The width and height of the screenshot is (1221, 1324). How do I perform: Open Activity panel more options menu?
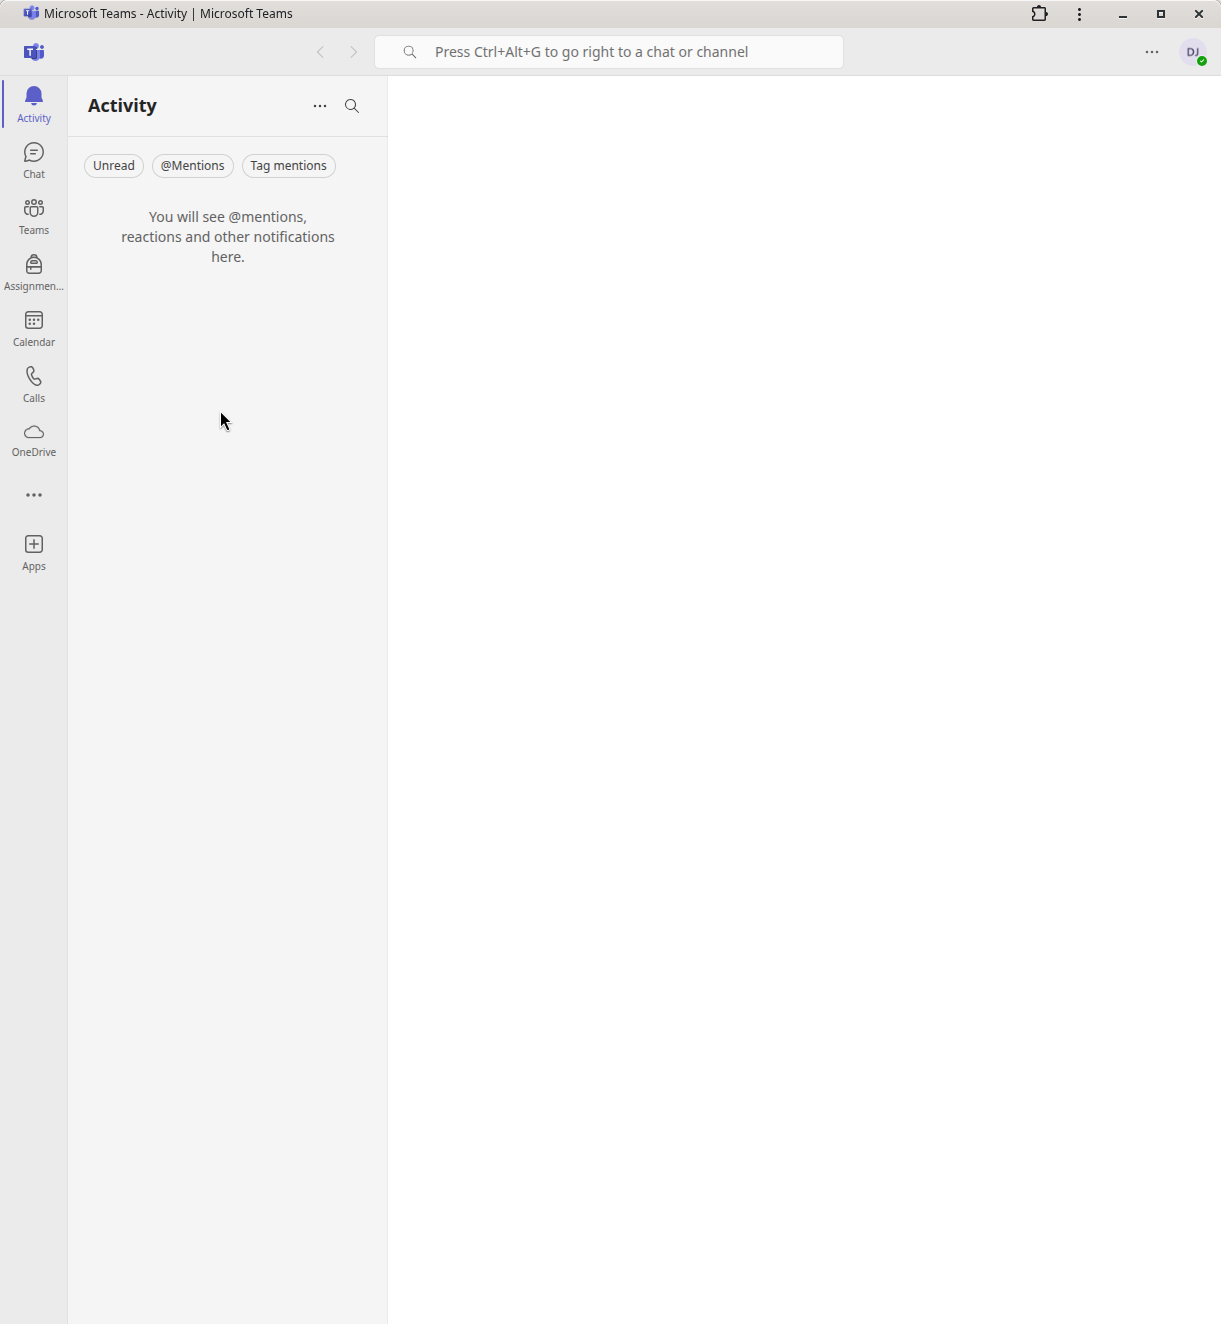point(320,106)
